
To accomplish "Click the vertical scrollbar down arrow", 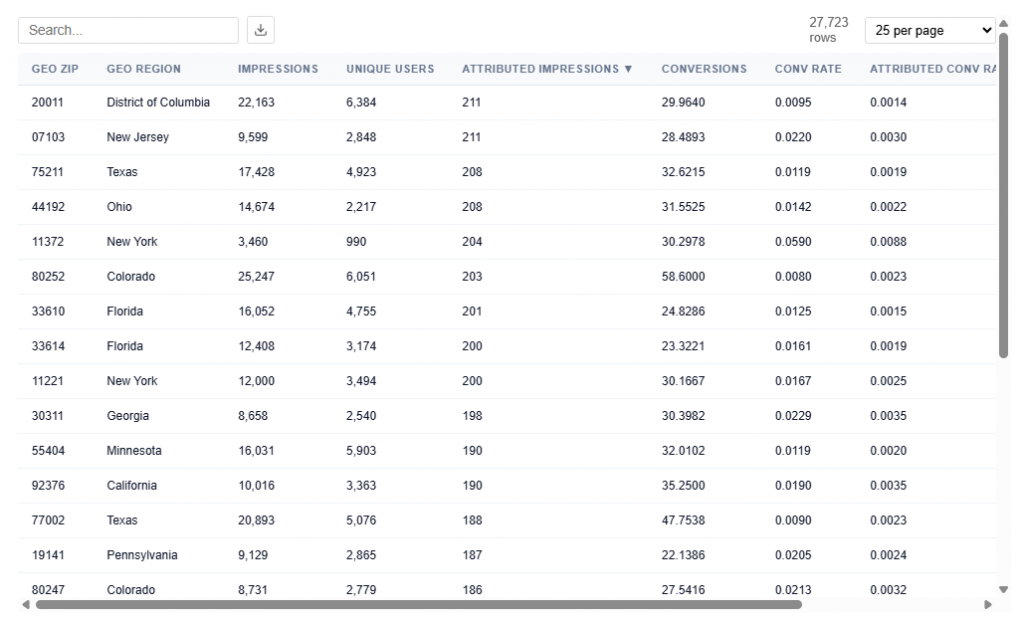I will (x=1004, y=589).
